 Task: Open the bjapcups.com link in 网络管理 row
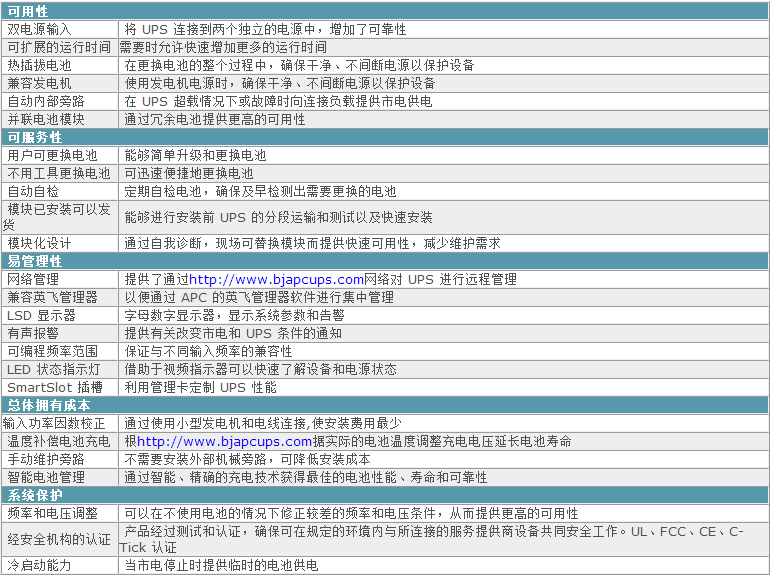(x=276, y=279)
